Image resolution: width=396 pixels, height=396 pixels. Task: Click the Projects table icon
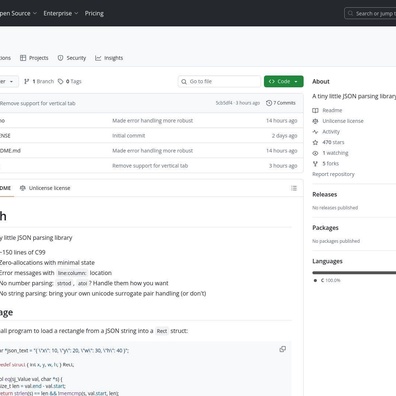(x=23, y=58)
